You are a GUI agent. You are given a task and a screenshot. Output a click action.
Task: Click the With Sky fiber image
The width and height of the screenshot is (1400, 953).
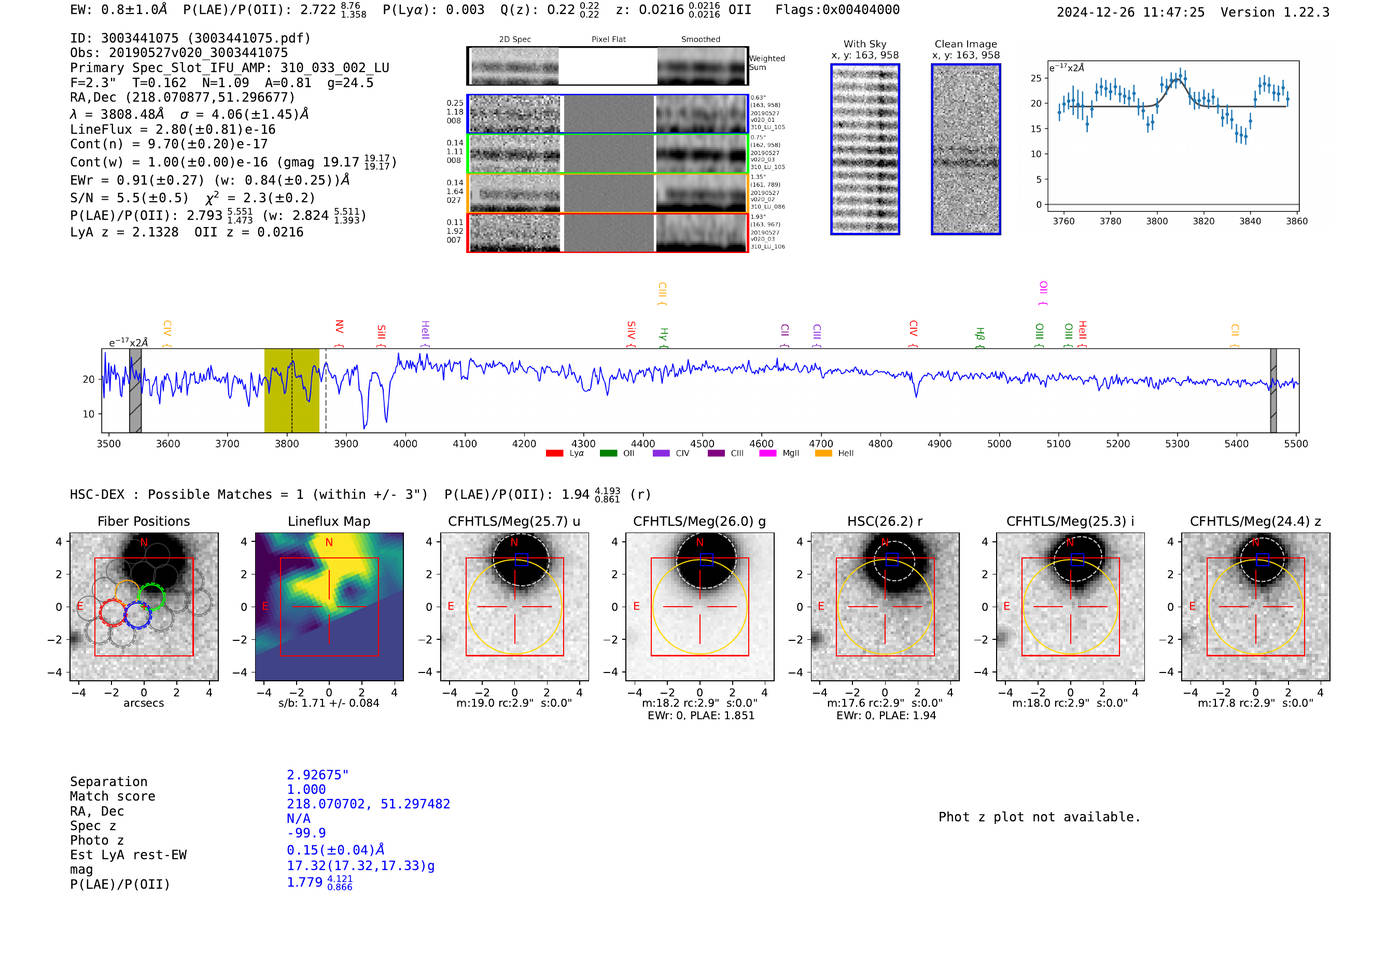[x=865, y=149]
